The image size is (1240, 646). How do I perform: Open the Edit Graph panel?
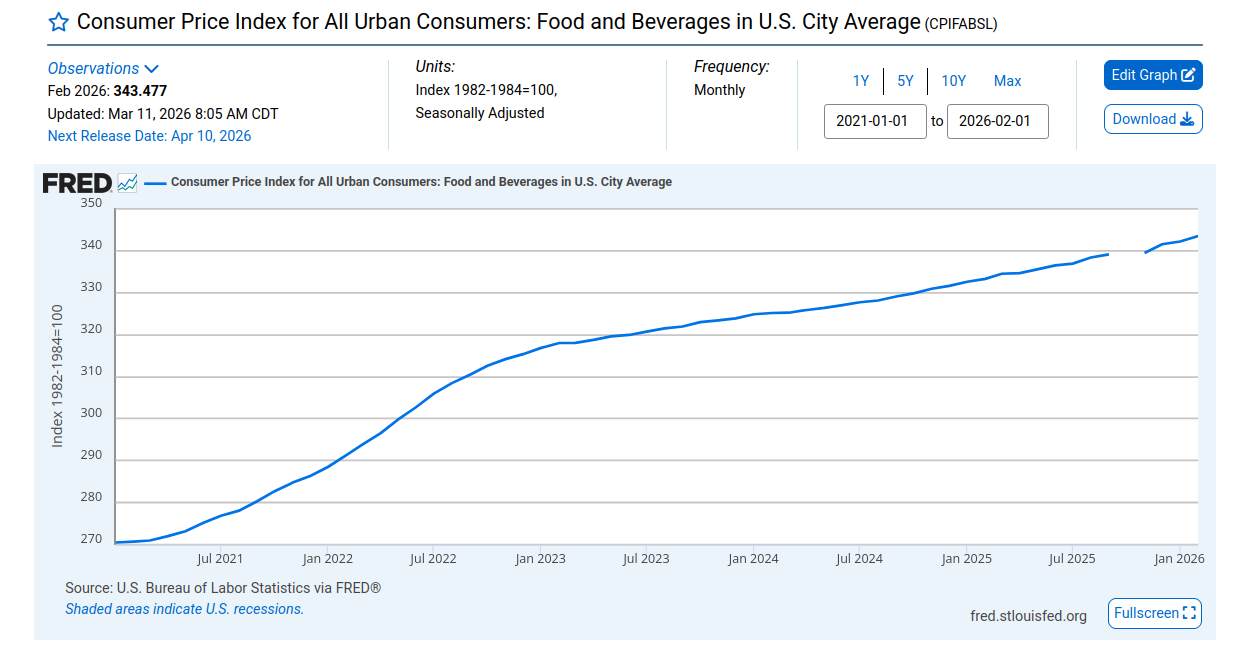(1153, 75)
